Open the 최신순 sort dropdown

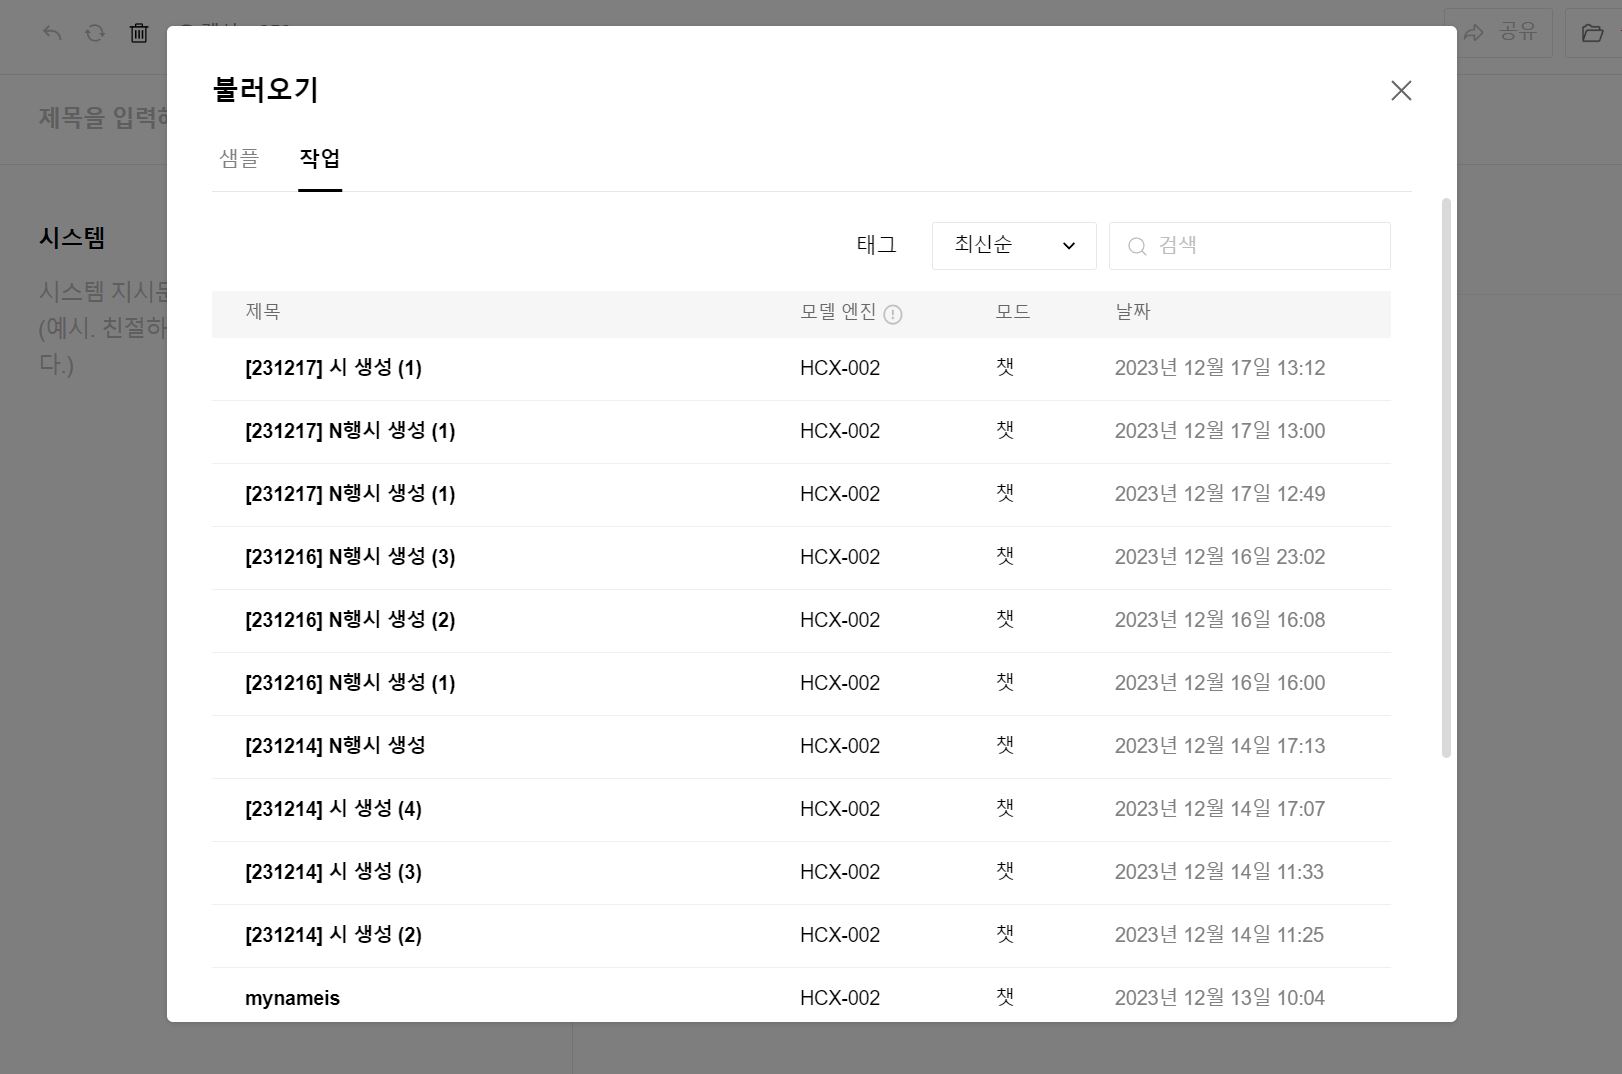click(1014, 245)
